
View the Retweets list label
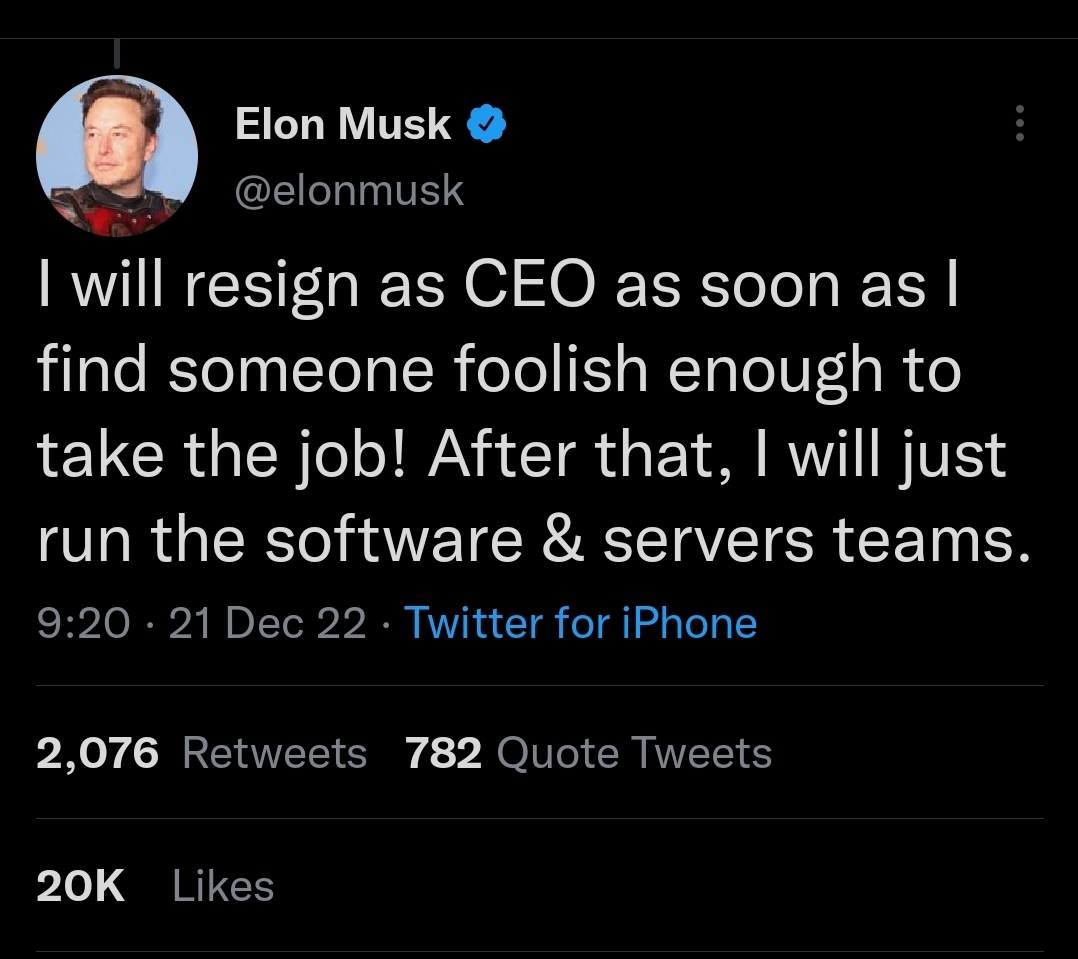pyautogui.click(x=275, y=753)
